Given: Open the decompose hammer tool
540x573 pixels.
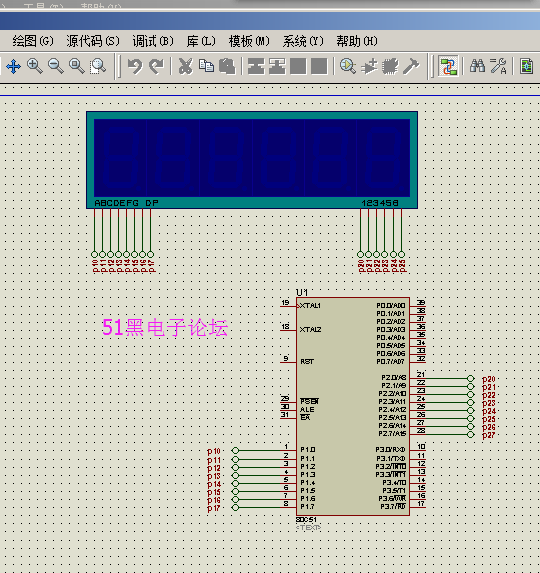Looking at the screenshot, I should click(411, 67).
